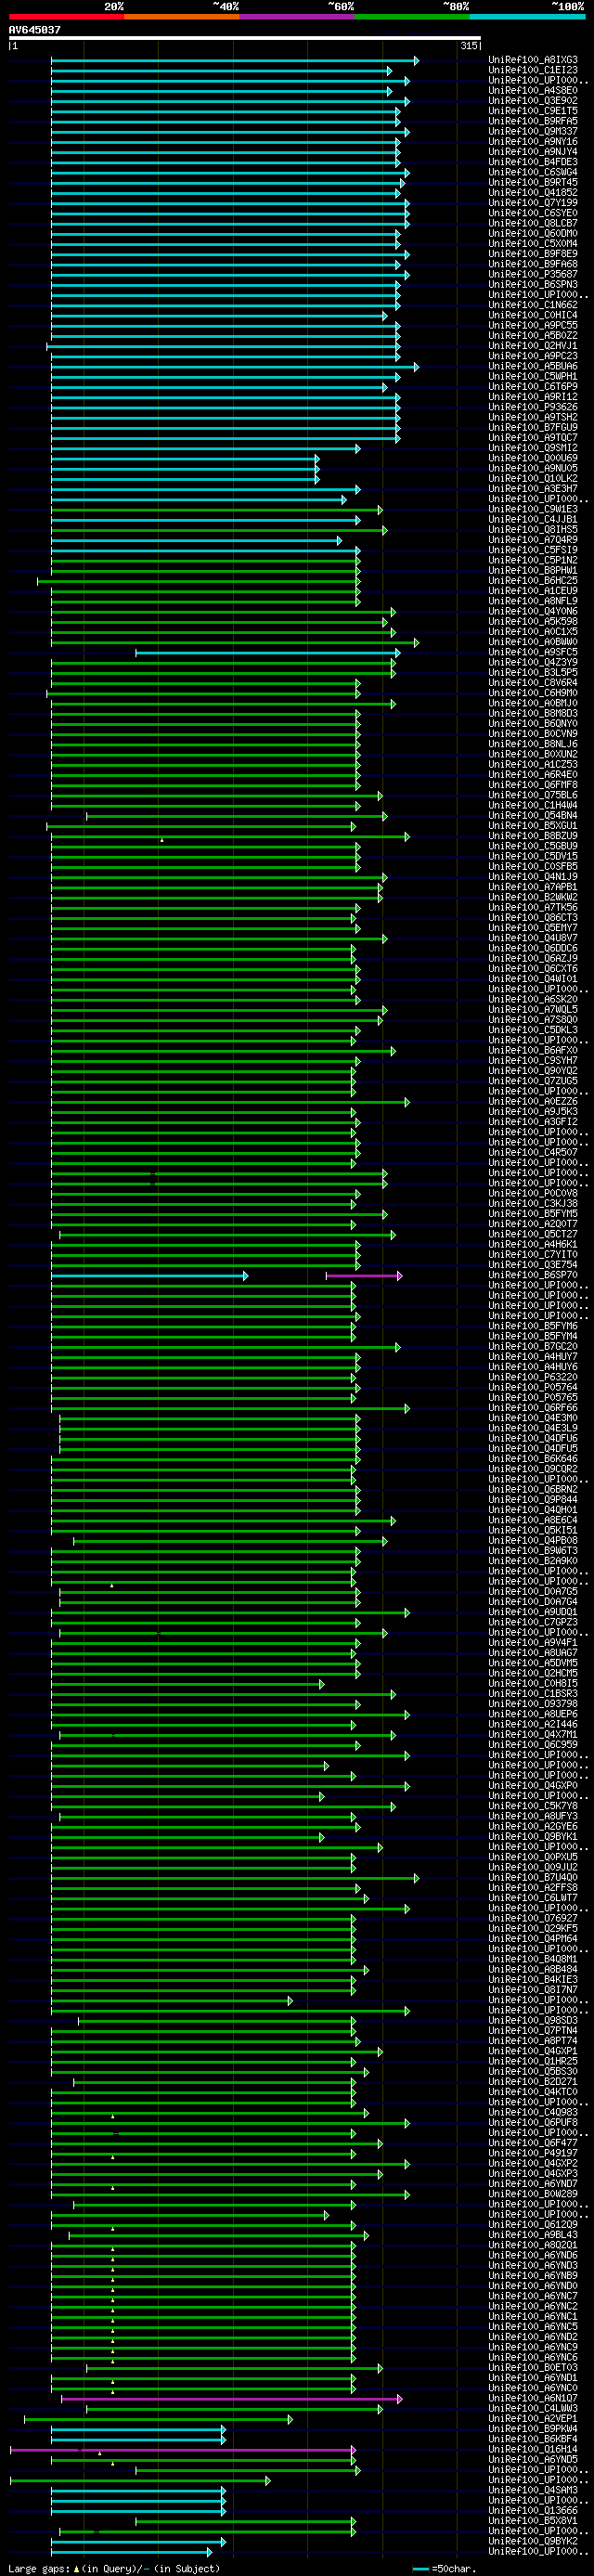This screenshot has height=2576, width=594.
Task: Click the purple ~60% identity legend segment
Action: 297,17
